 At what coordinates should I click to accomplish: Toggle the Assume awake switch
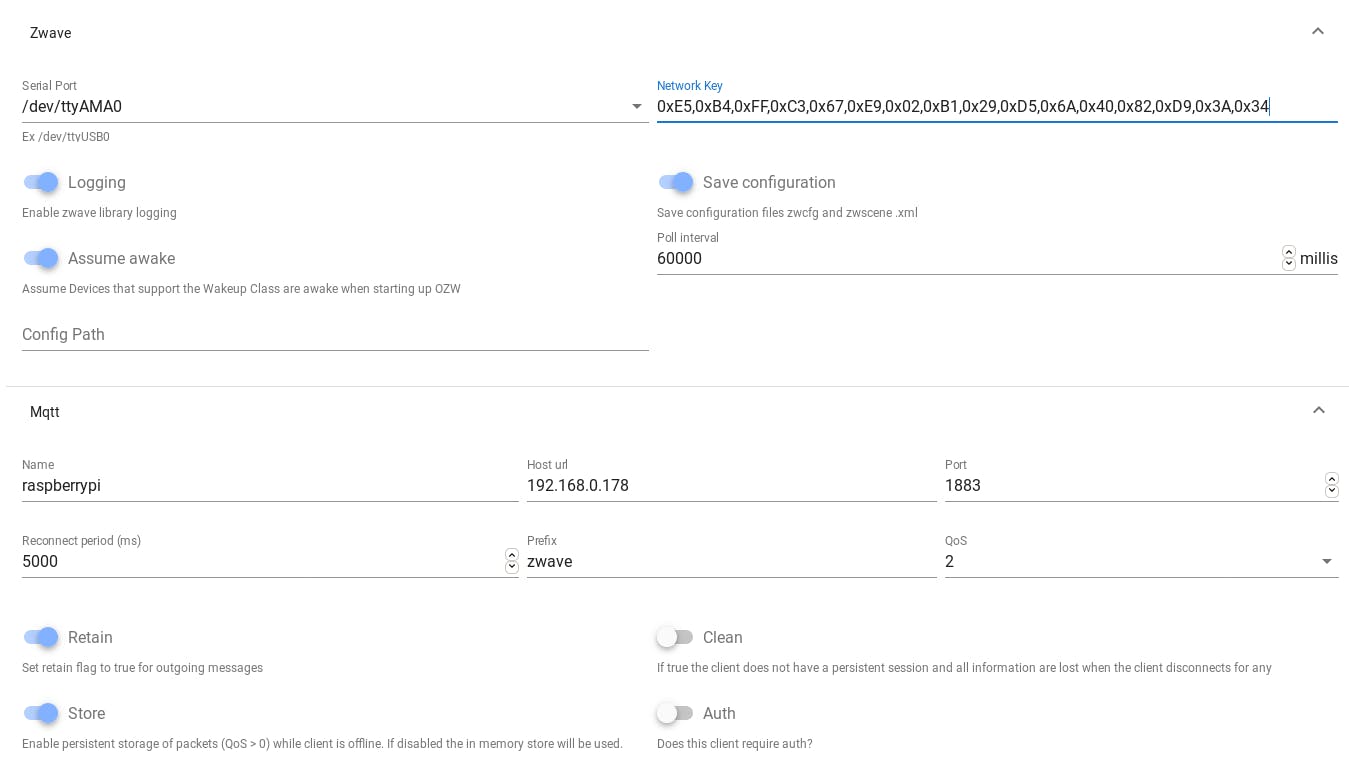(x=41, y=258)
